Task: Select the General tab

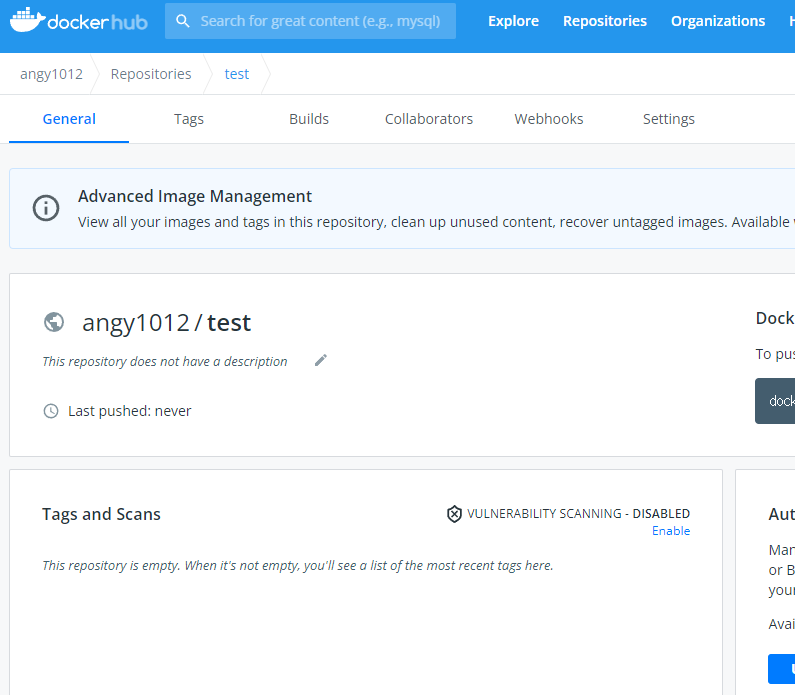Action: (69, 119)
